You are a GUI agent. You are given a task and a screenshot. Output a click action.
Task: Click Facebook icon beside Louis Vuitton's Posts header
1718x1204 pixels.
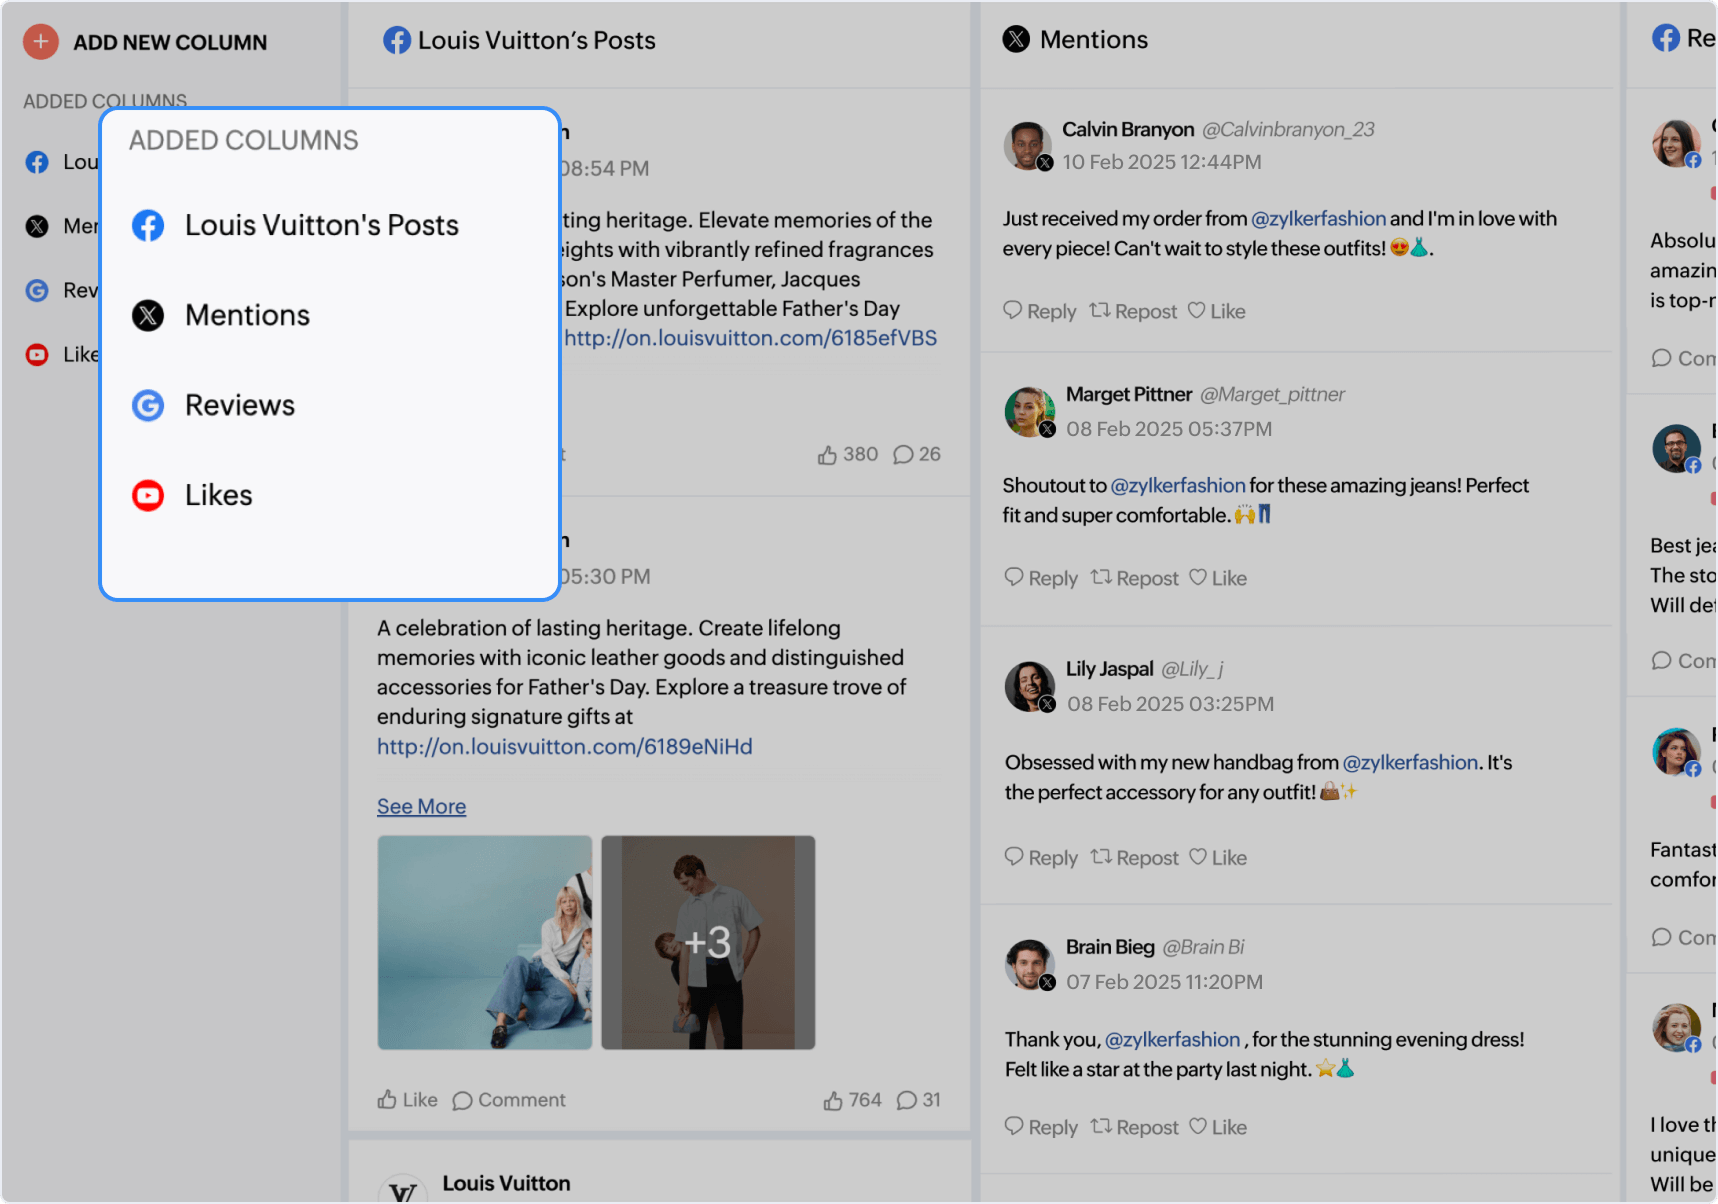coord(397,41)
